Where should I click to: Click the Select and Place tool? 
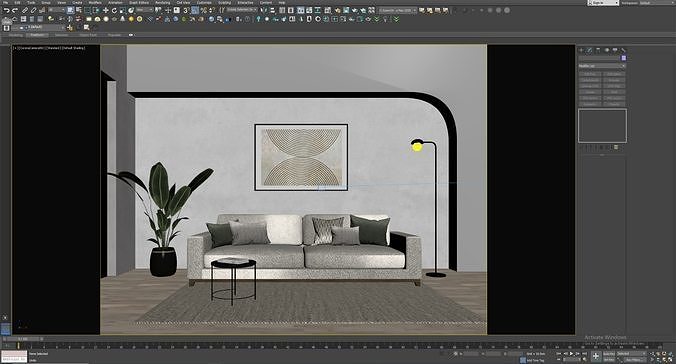[x=131, y=10]
